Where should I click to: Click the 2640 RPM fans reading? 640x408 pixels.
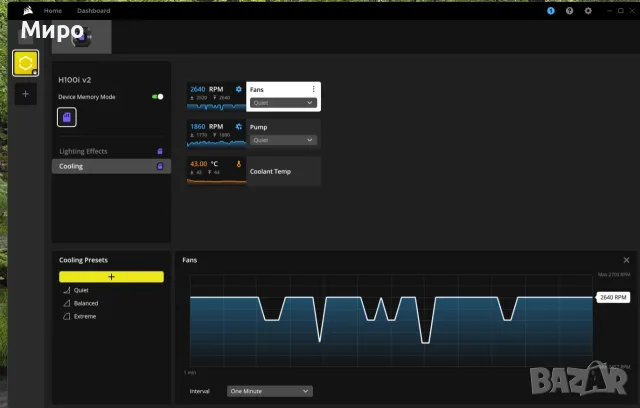point(207,89)
